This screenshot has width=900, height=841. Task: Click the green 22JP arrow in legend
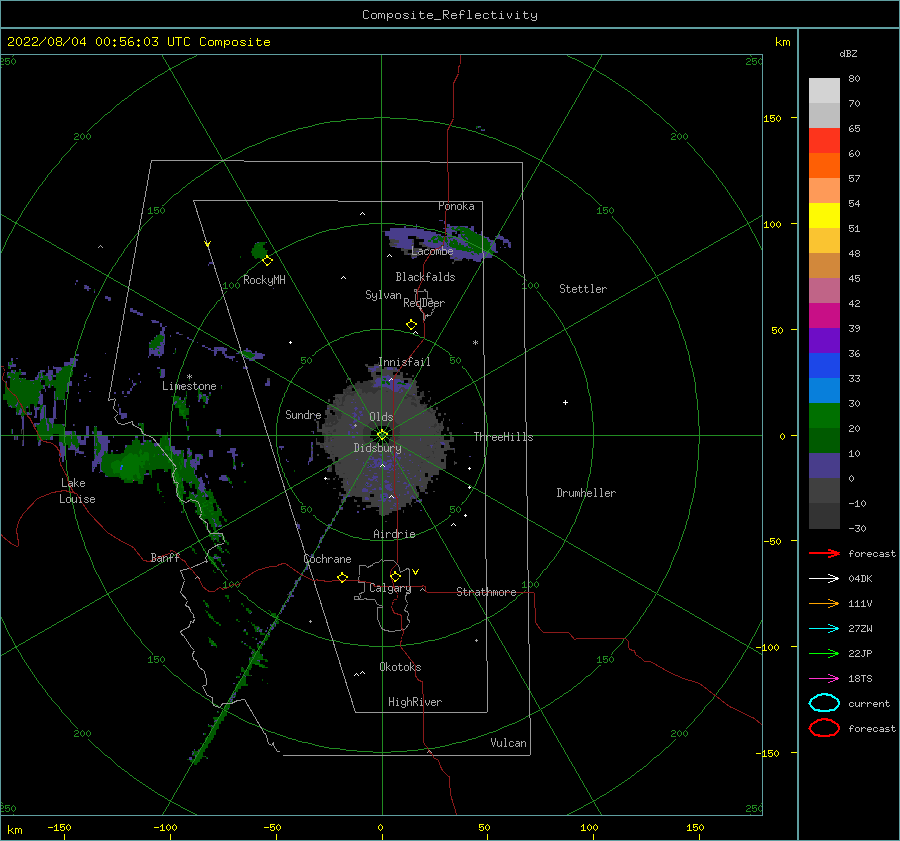[x=824, y=653]
